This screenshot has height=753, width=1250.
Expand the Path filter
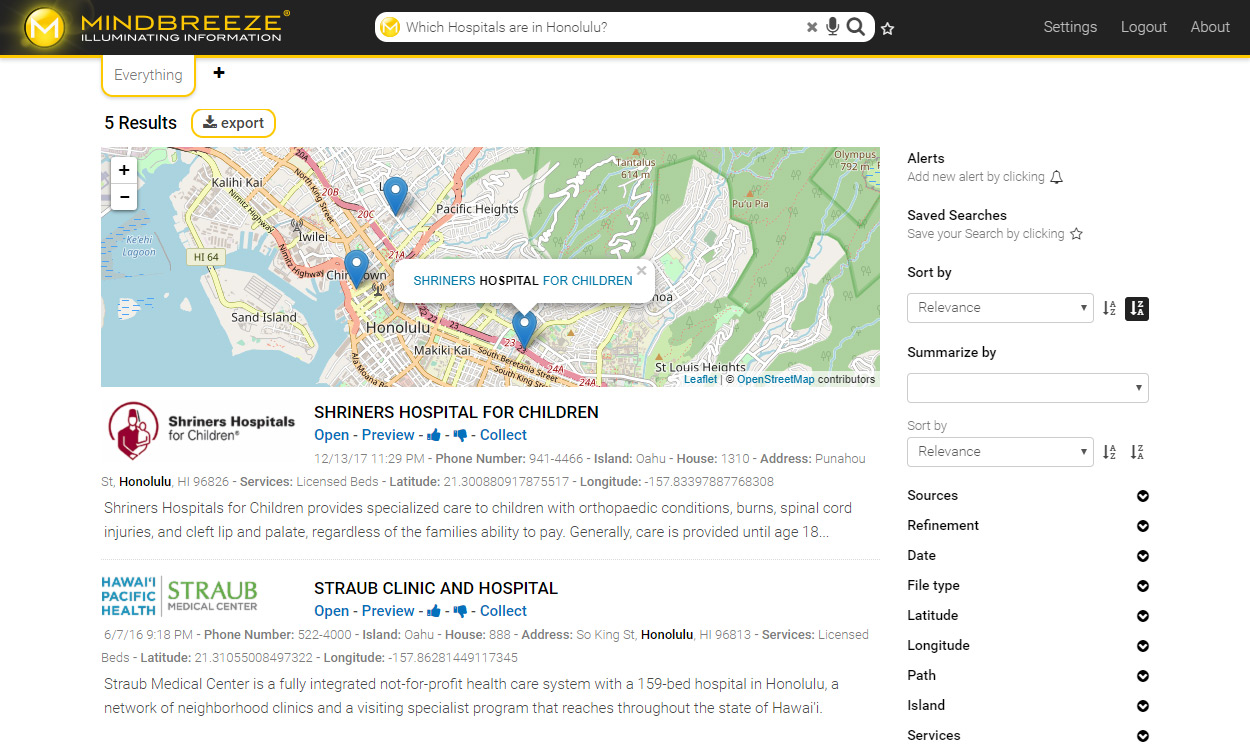coord(1143,676)
